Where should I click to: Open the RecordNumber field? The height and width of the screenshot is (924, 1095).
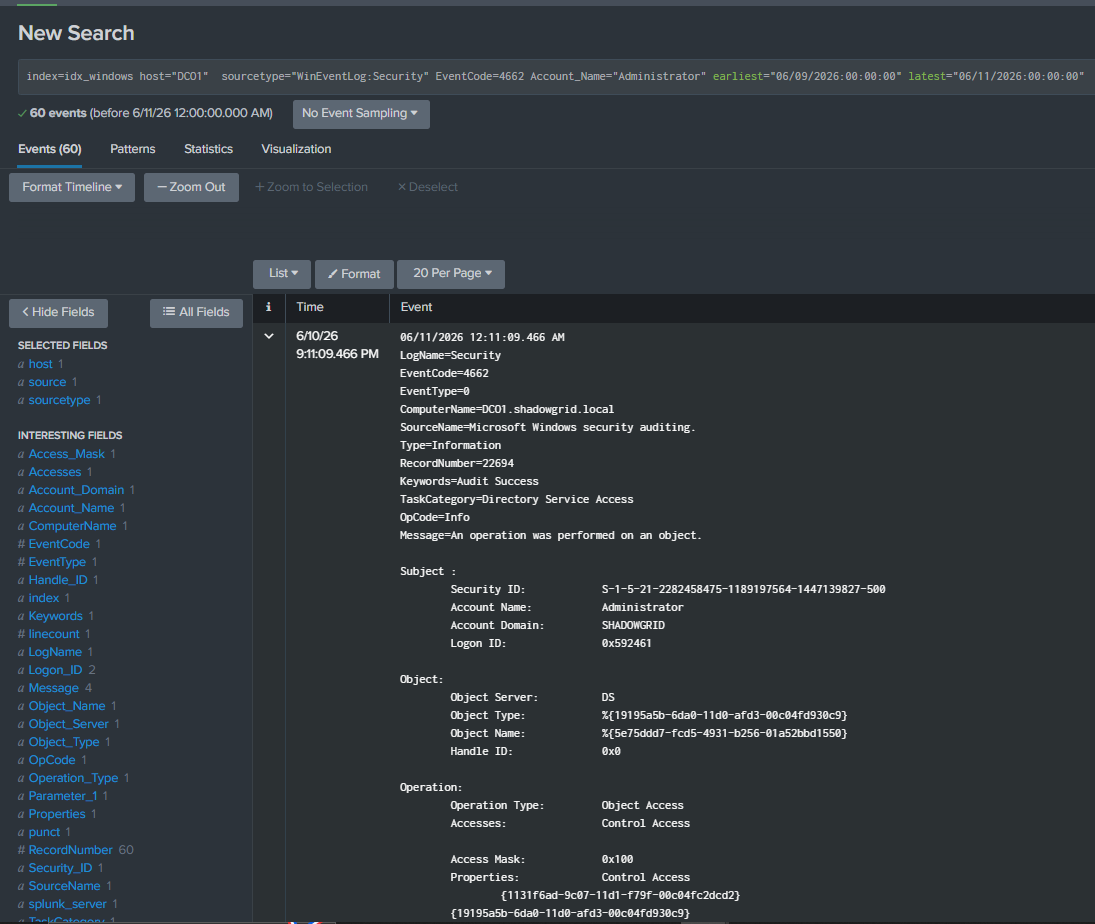71,851
